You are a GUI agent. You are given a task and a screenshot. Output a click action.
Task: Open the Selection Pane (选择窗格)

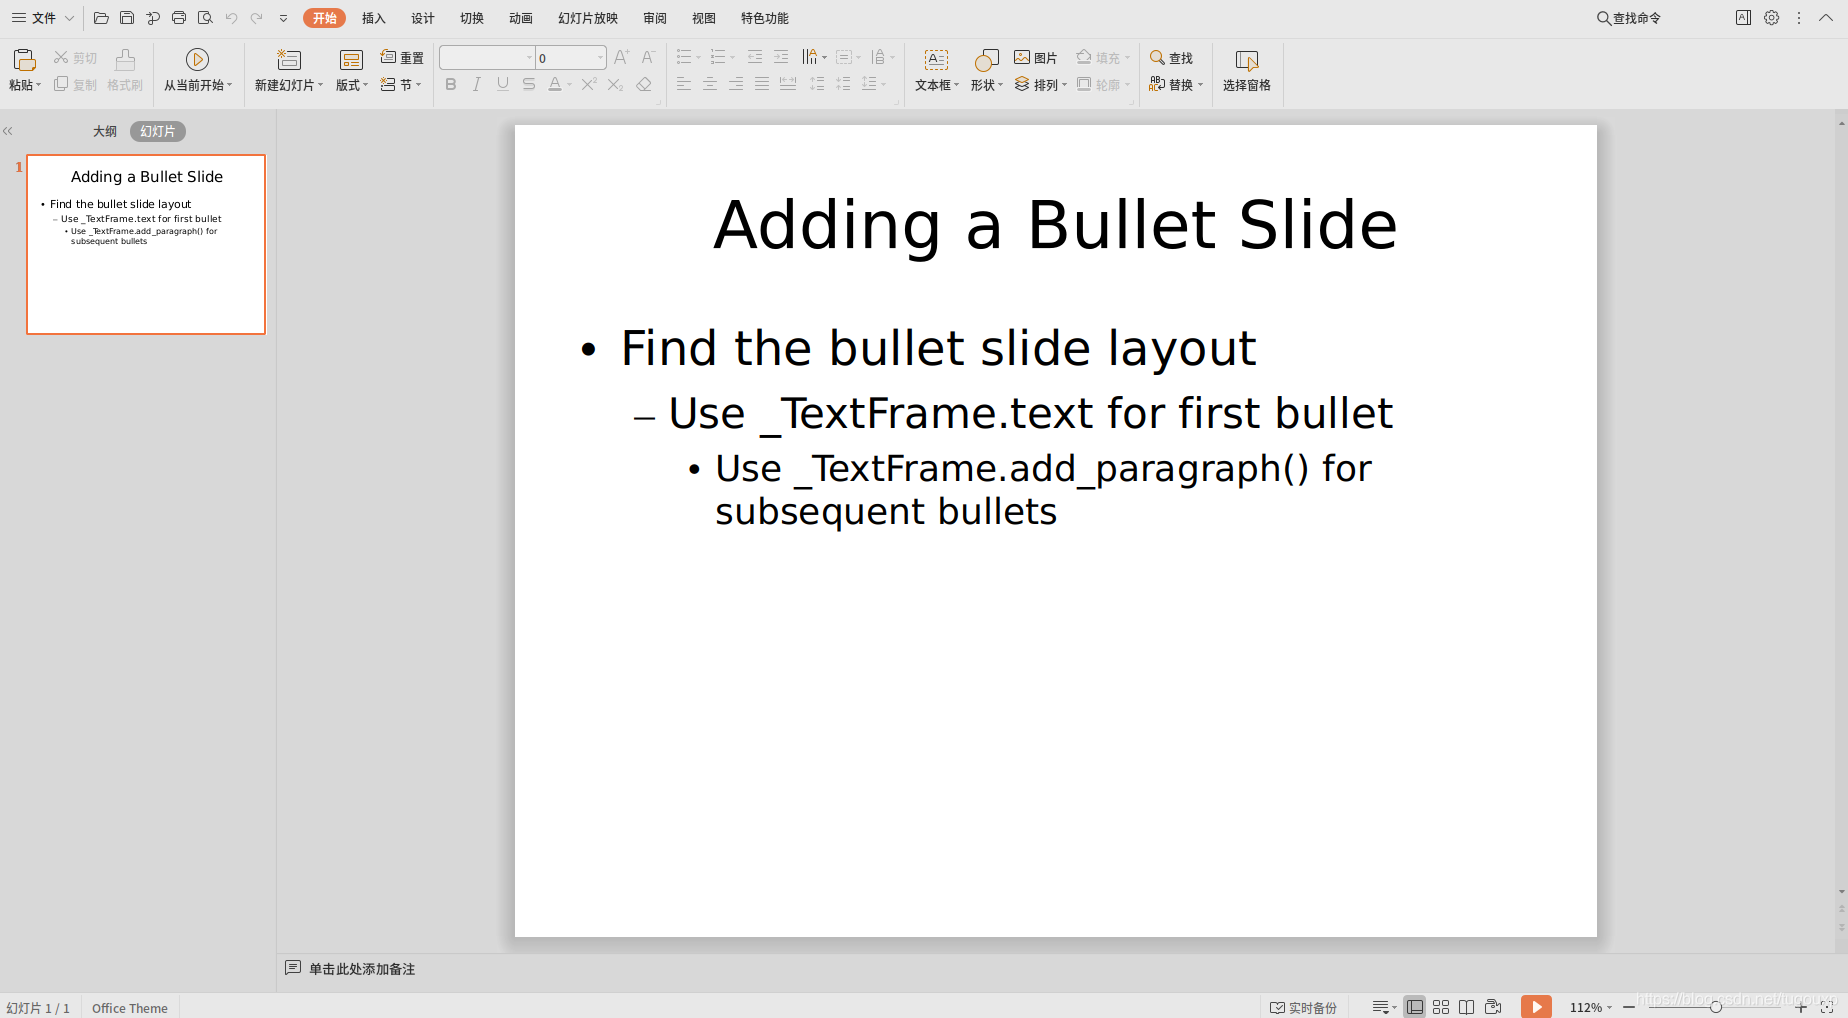1246,70
